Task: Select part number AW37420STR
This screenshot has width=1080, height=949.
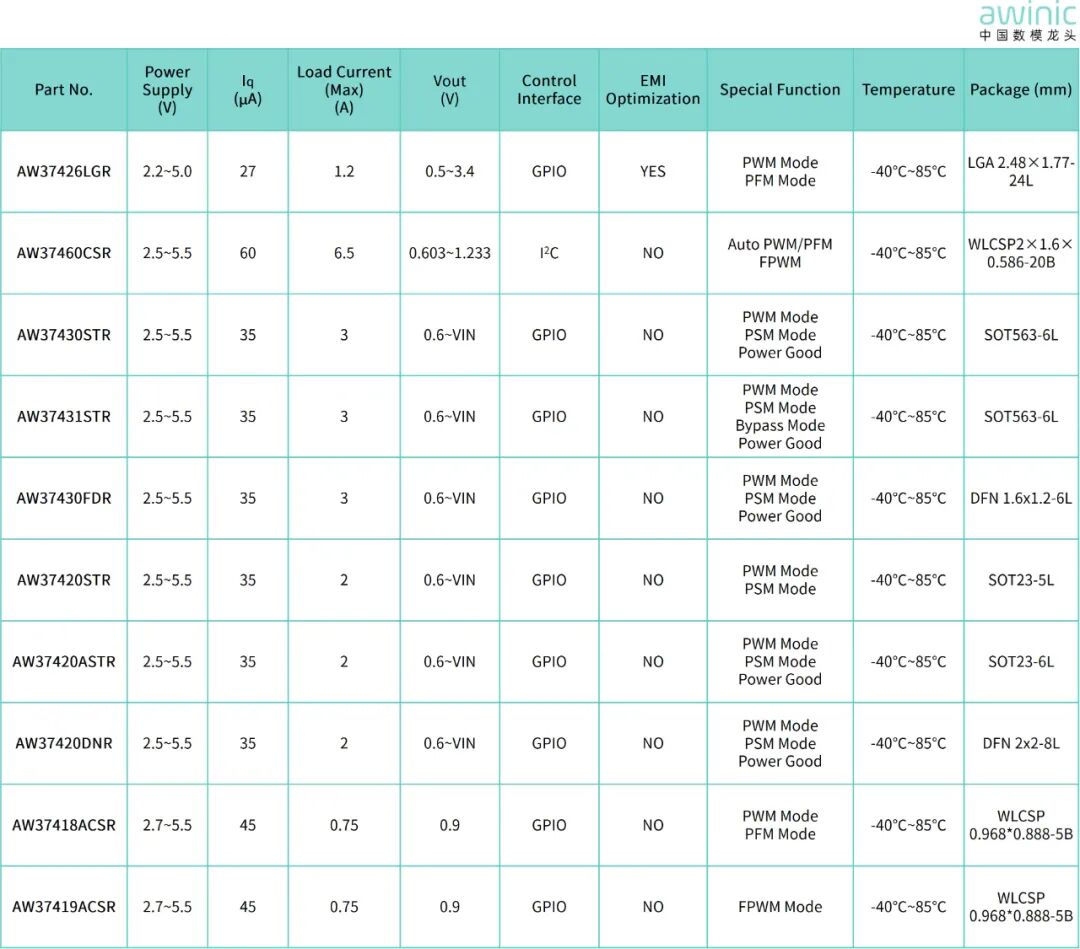Action: (63, 580)
